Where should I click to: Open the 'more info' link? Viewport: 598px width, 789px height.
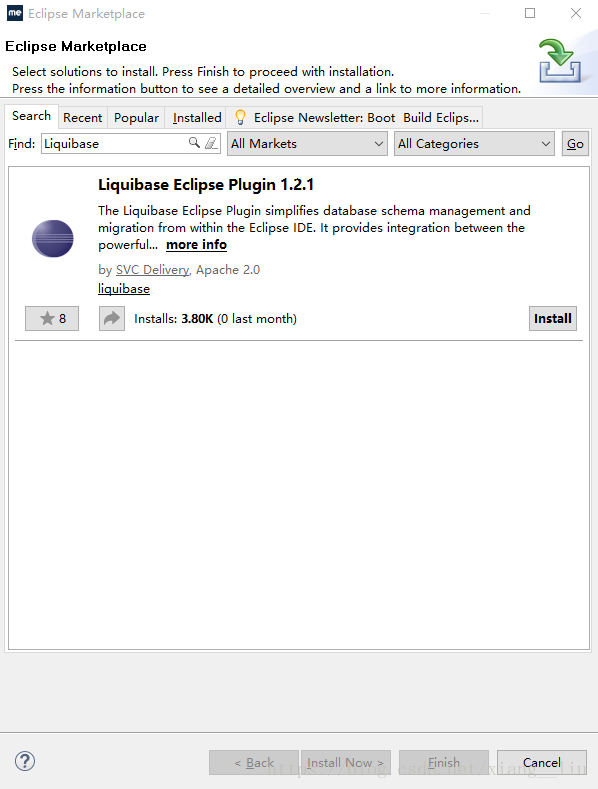coord(196,245)
